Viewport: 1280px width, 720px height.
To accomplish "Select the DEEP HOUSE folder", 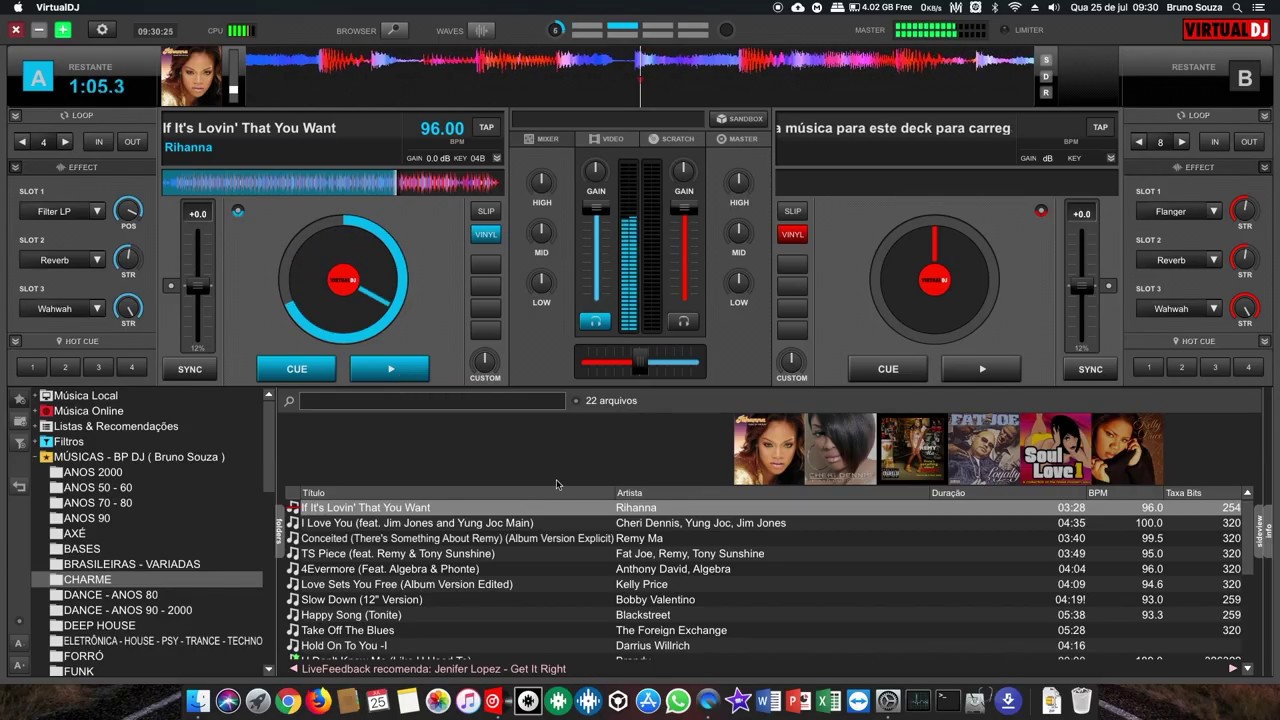I will click(x=99, y=626).
